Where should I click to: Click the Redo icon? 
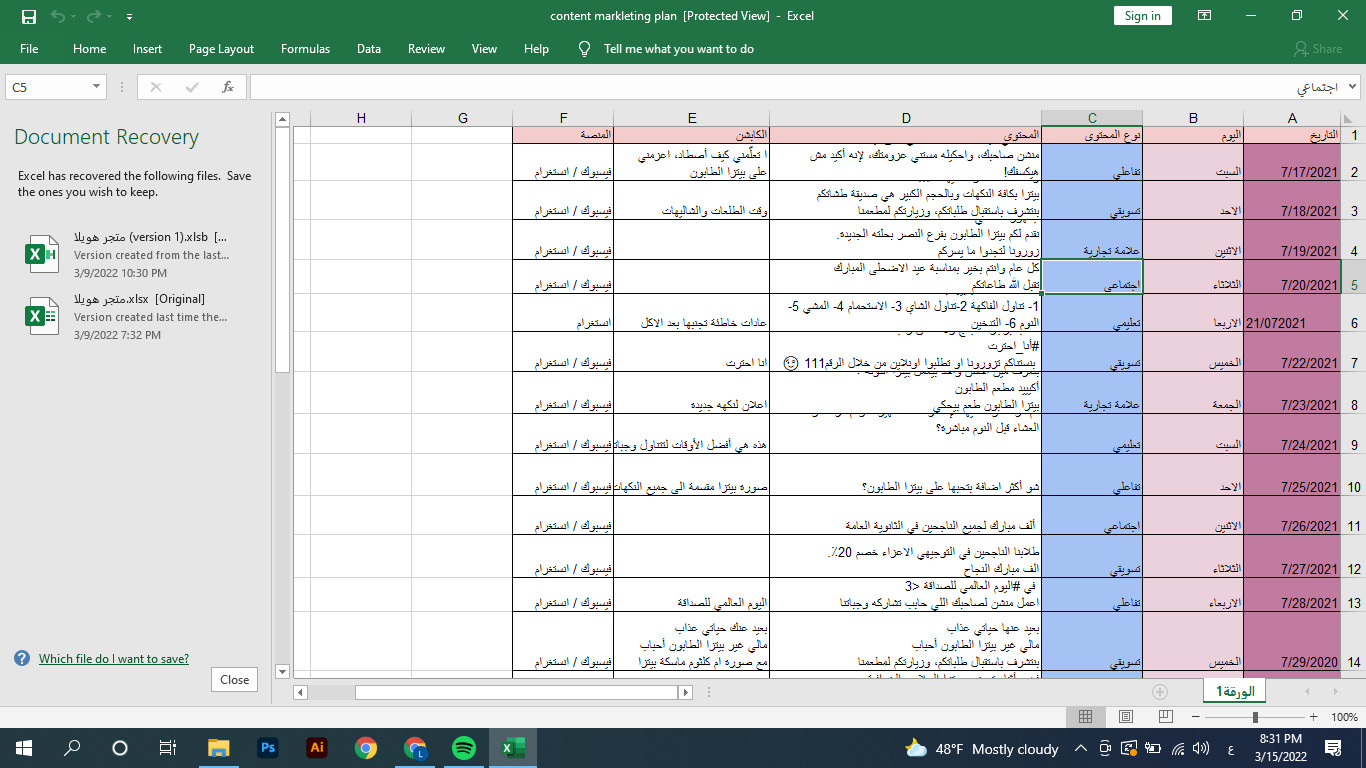[x=92, y=15]
